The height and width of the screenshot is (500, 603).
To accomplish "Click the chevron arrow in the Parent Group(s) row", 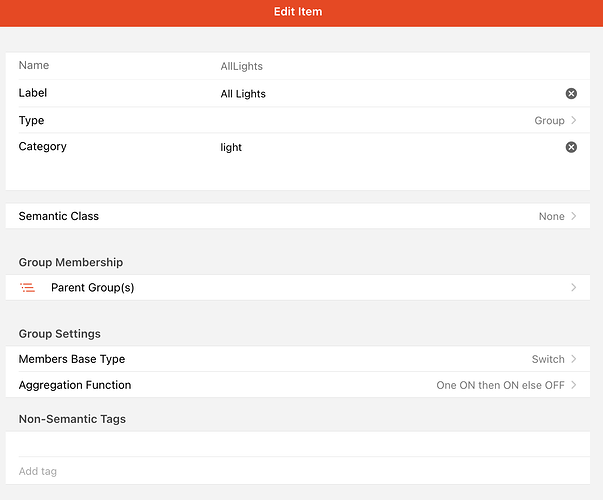I will click(x=573, y=287).
